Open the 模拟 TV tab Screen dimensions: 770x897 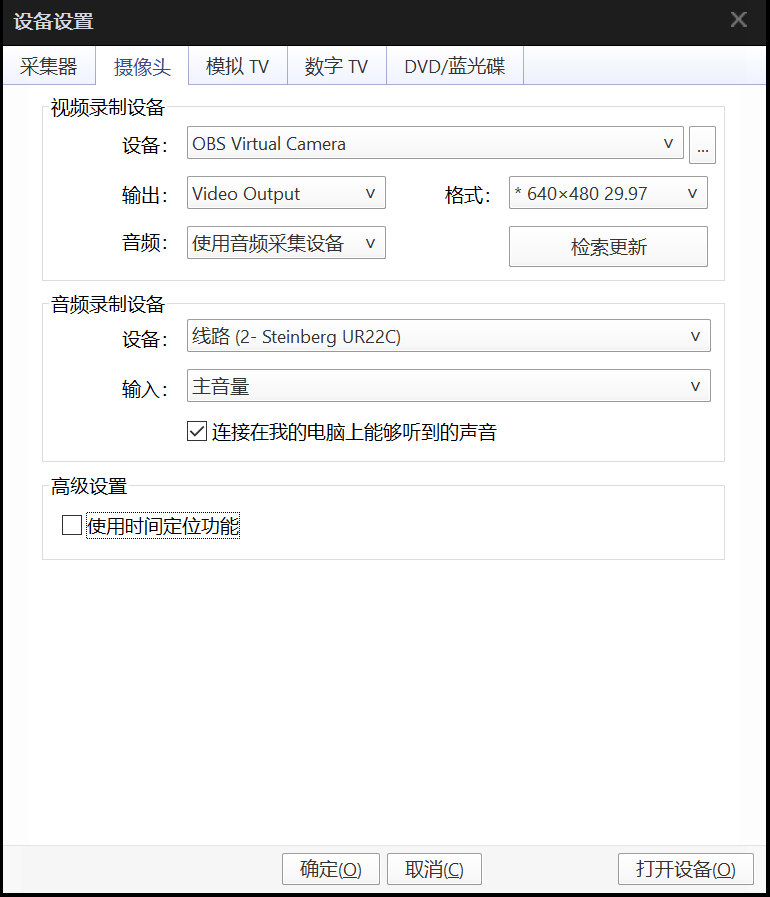237,66
